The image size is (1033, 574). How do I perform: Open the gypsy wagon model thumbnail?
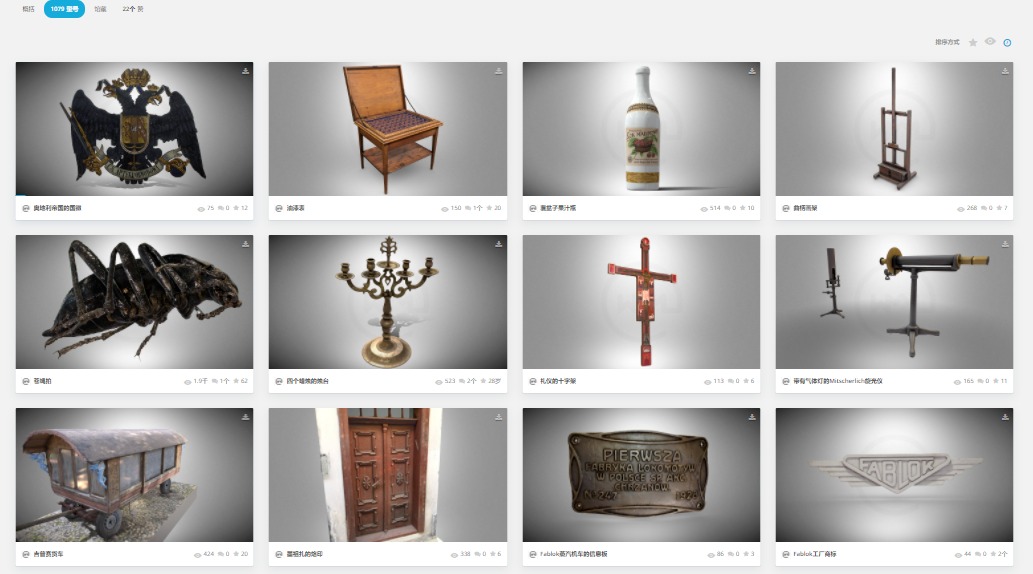coord(134,474)
